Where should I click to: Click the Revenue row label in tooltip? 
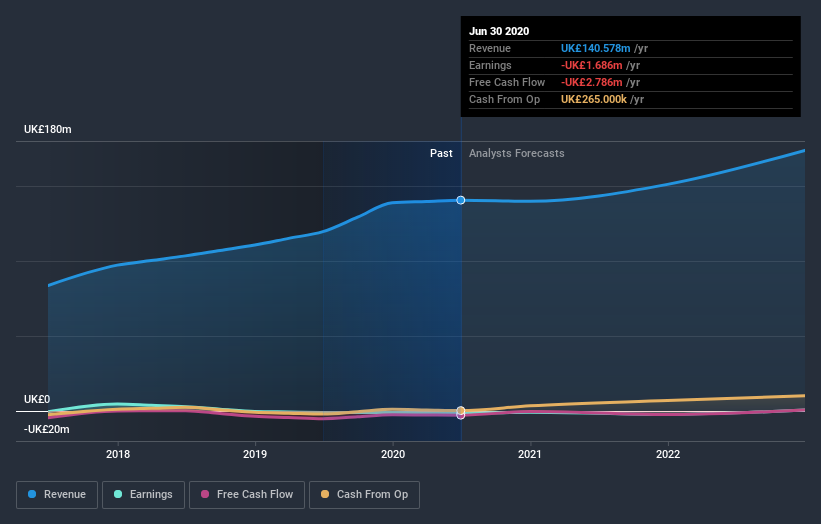coord(490,48)
